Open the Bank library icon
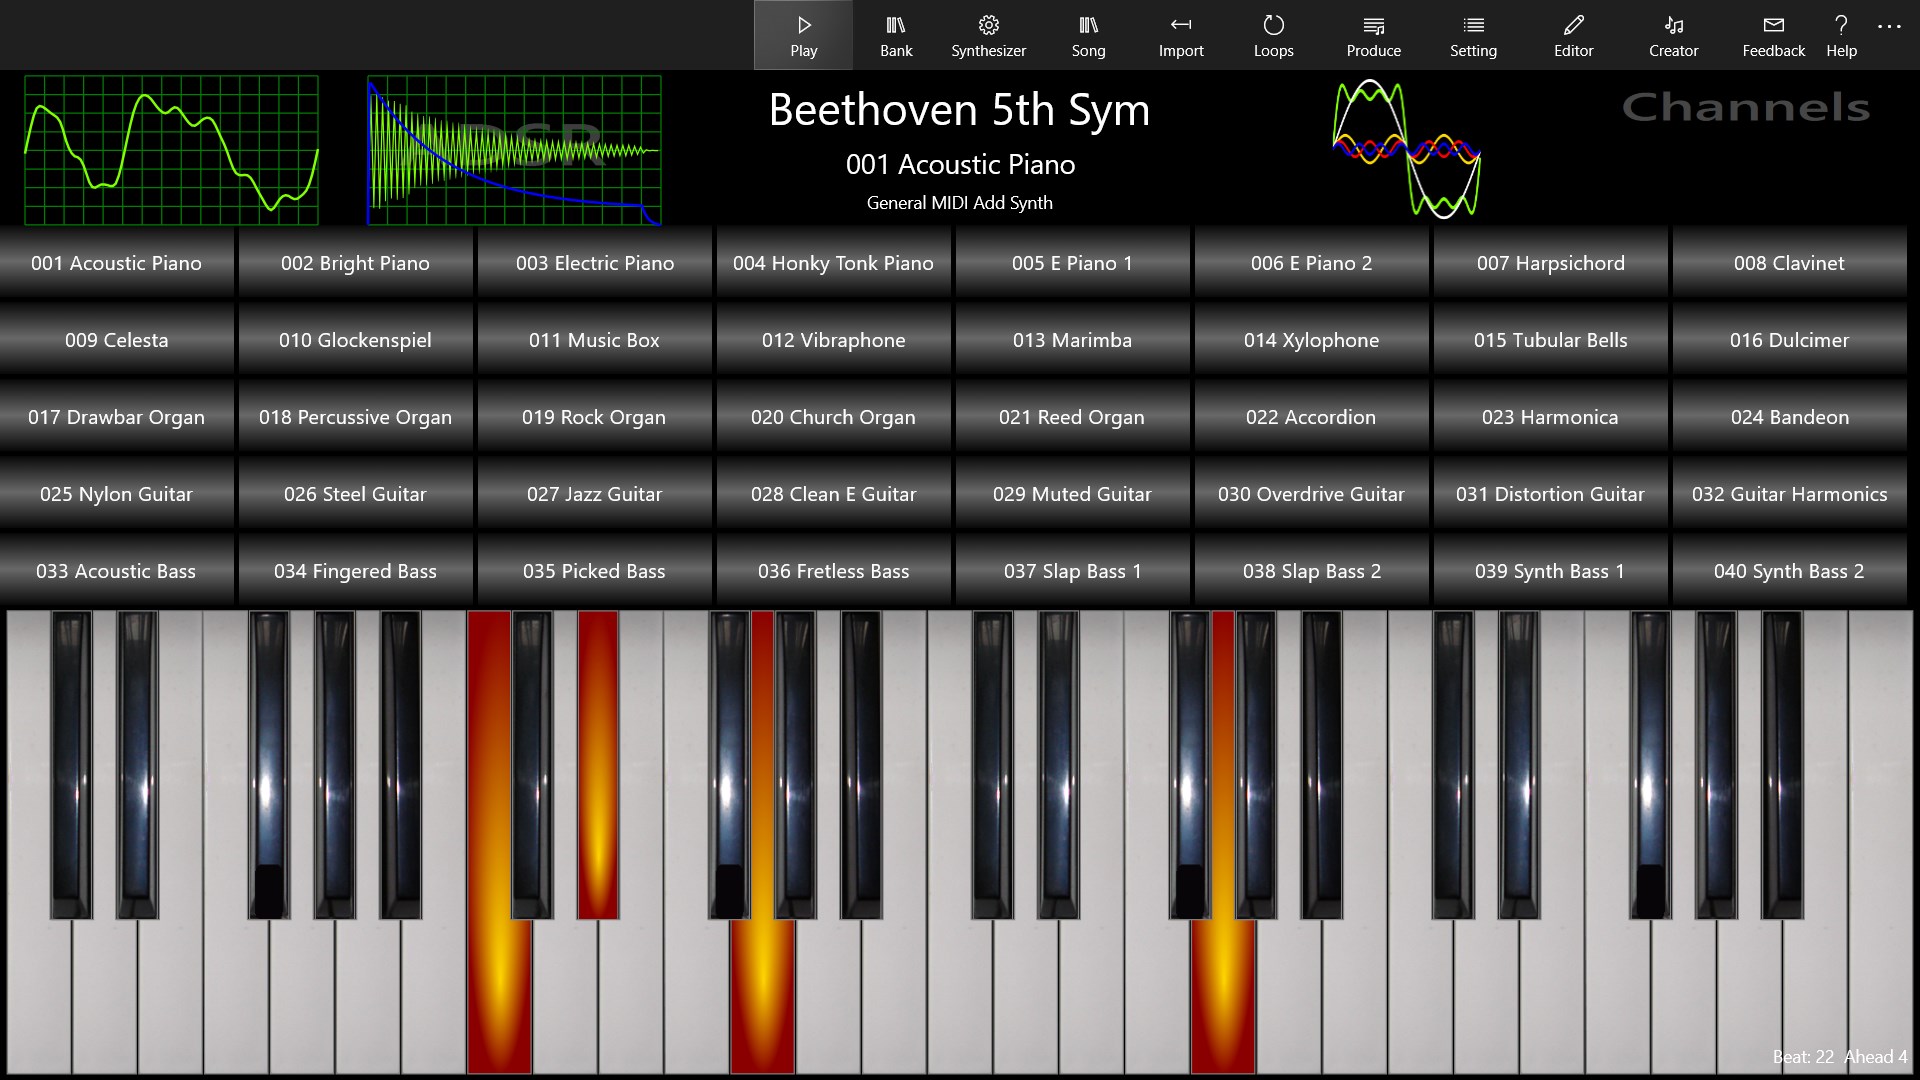 pyautogui.click(x=895, y=26)
